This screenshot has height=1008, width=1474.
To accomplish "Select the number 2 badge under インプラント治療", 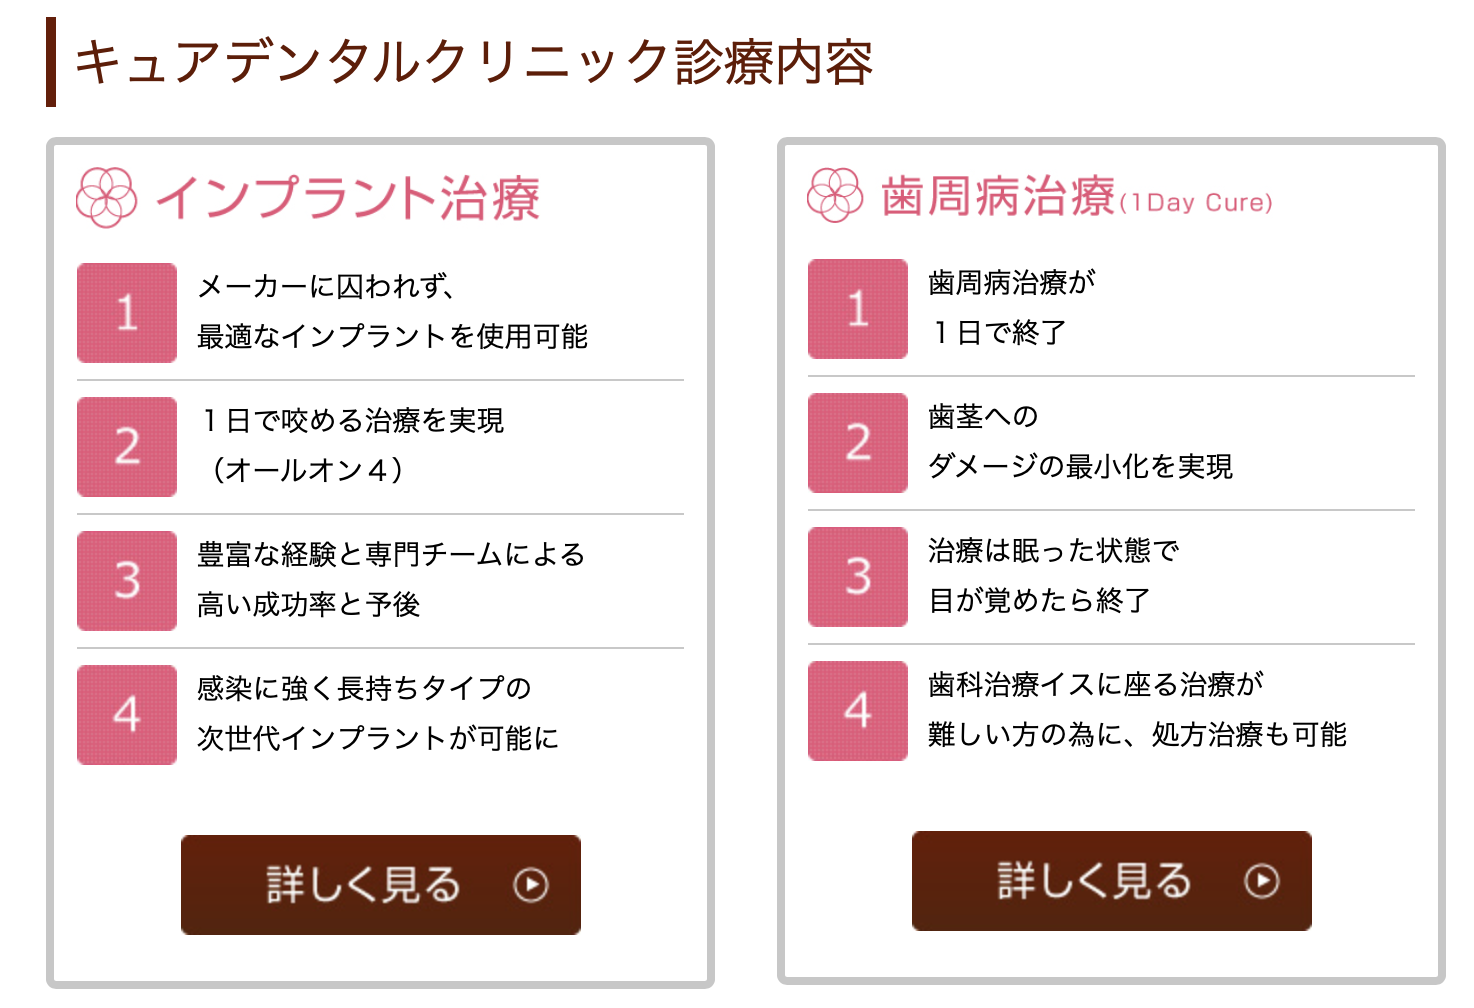I will coord(126,447).
